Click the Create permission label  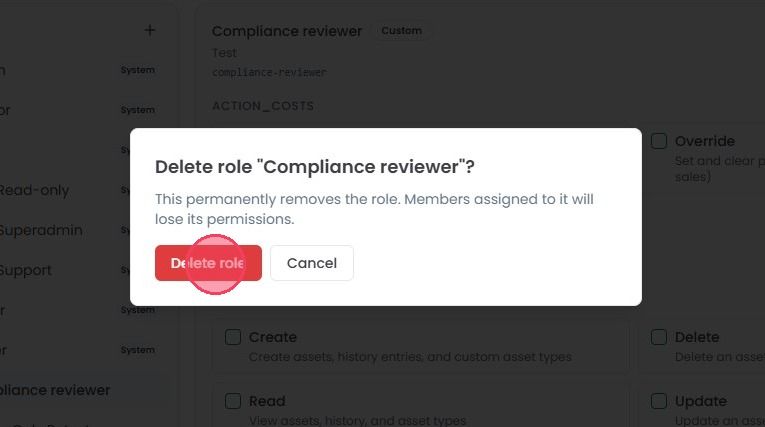(273, 337)
